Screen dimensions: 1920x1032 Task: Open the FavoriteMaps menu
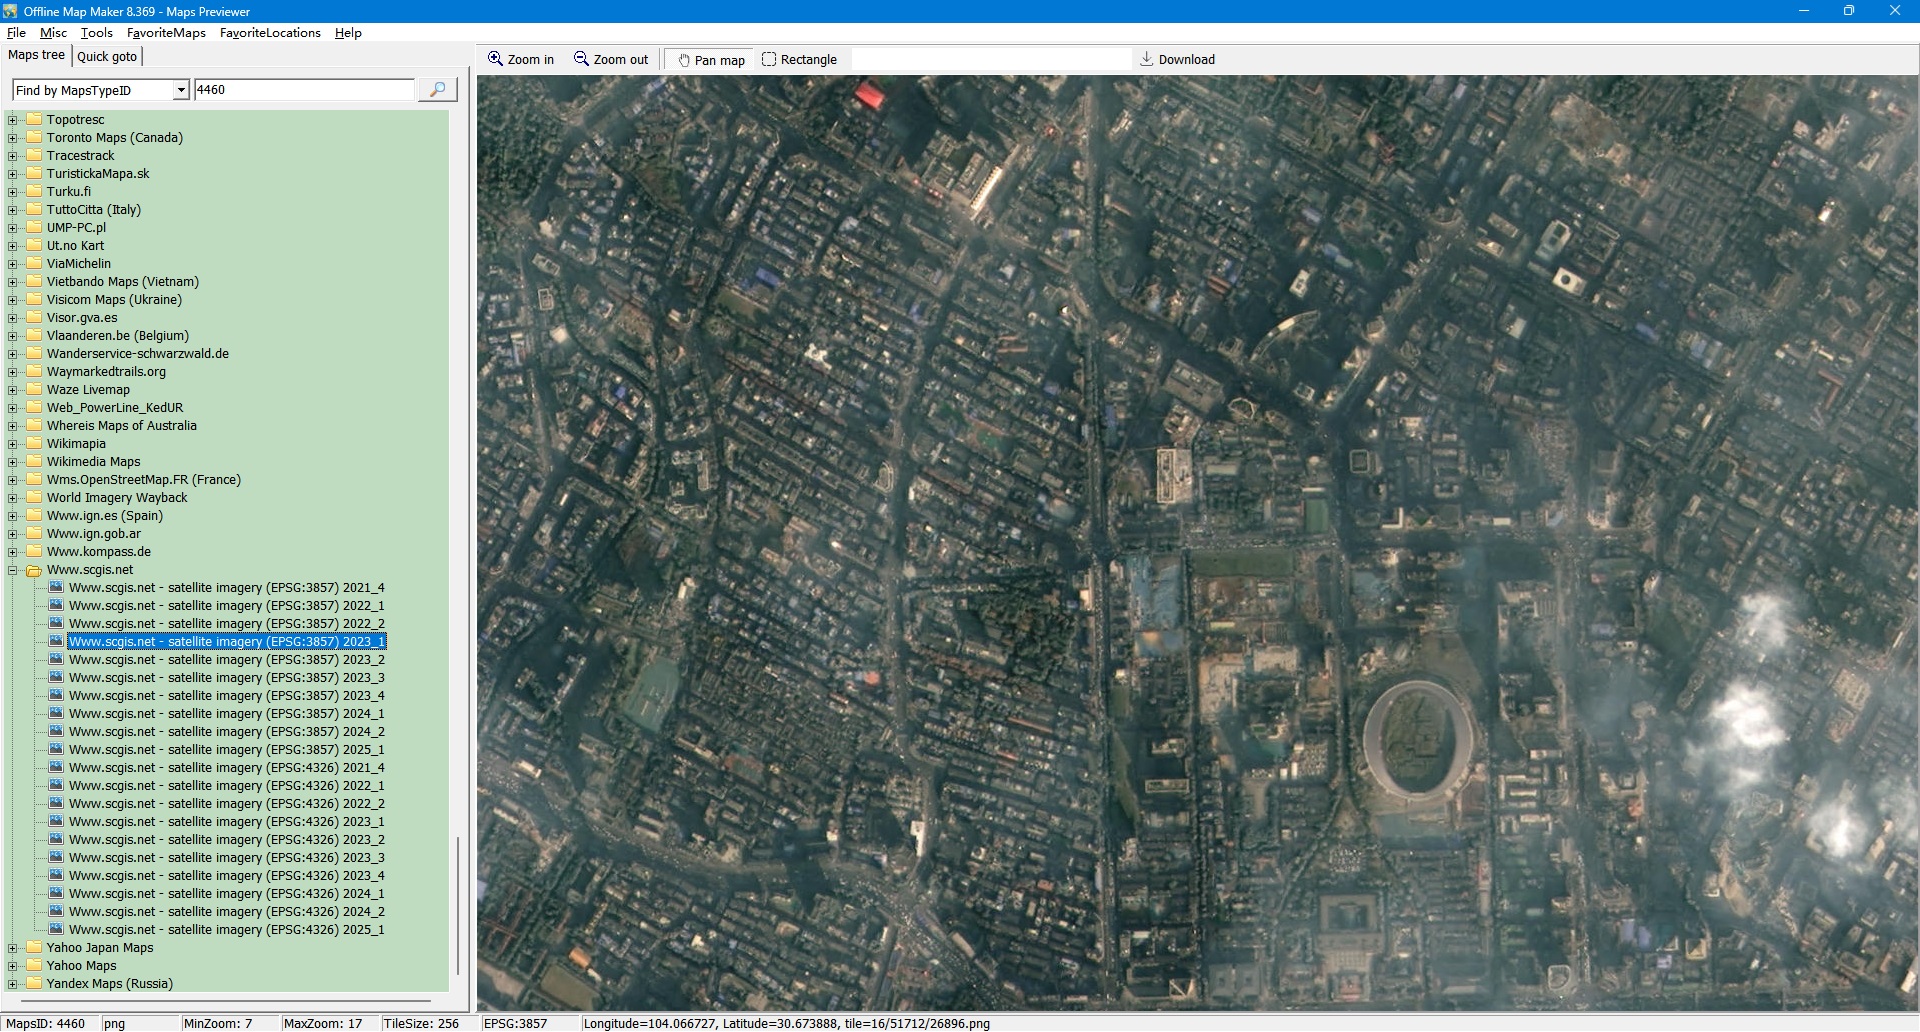[166, 33]
